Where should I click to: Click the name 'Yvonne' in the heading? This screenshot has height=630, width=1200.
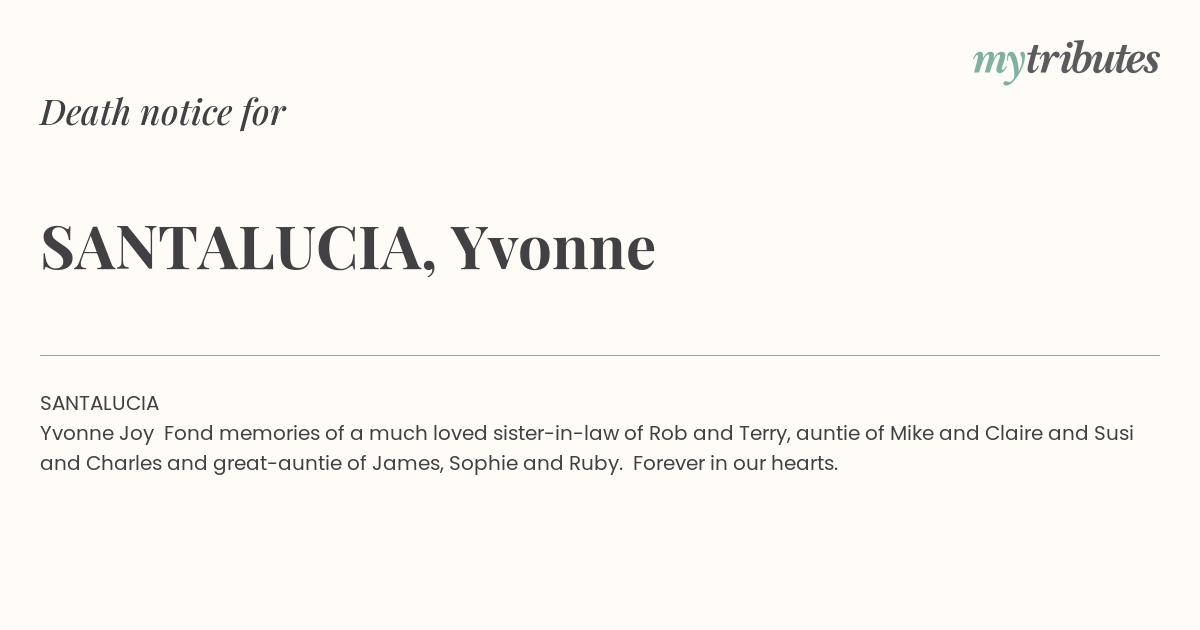point(553,247)
